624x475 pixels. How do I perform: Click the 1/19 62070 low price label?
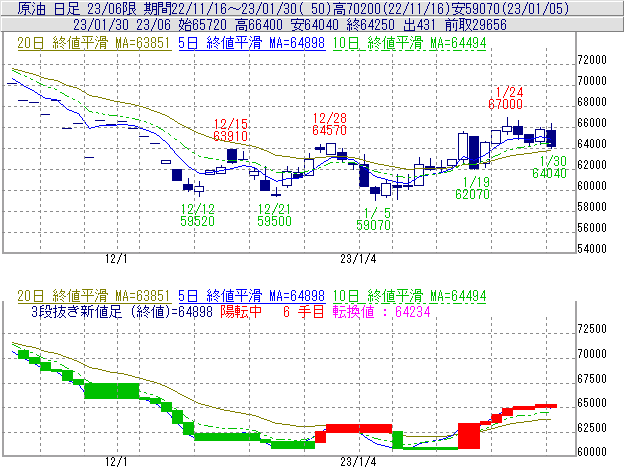[x=472, y=188]
